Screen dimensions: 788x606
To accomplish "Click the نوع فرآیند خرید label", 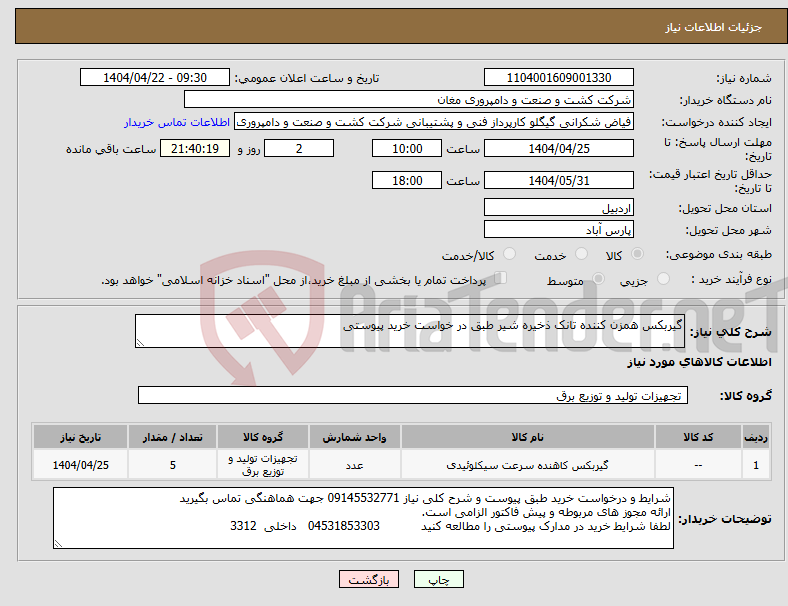I will 731,279.
